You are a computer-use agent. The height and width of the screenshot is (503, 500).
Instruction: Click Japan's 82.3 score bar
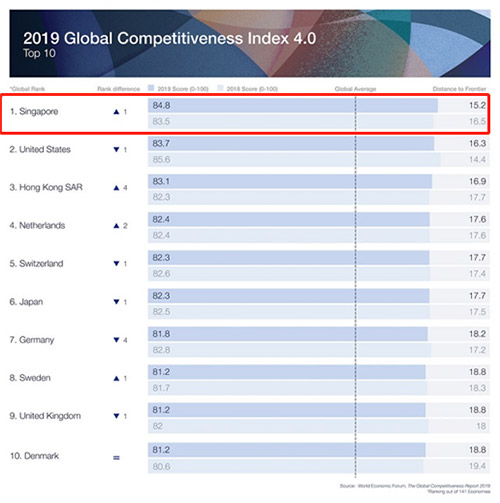(x=289, y=296)
